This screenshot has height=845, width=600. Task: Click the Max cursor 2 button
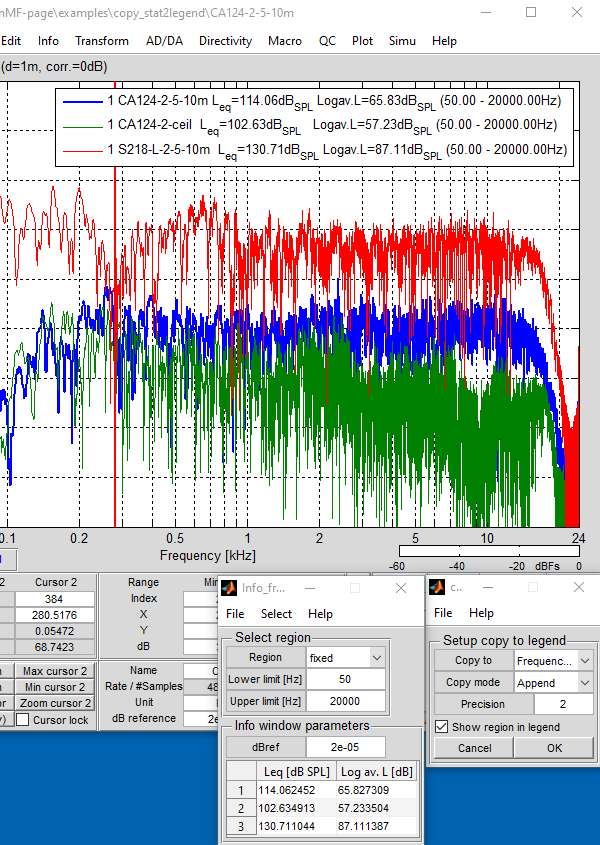point(55,671)
